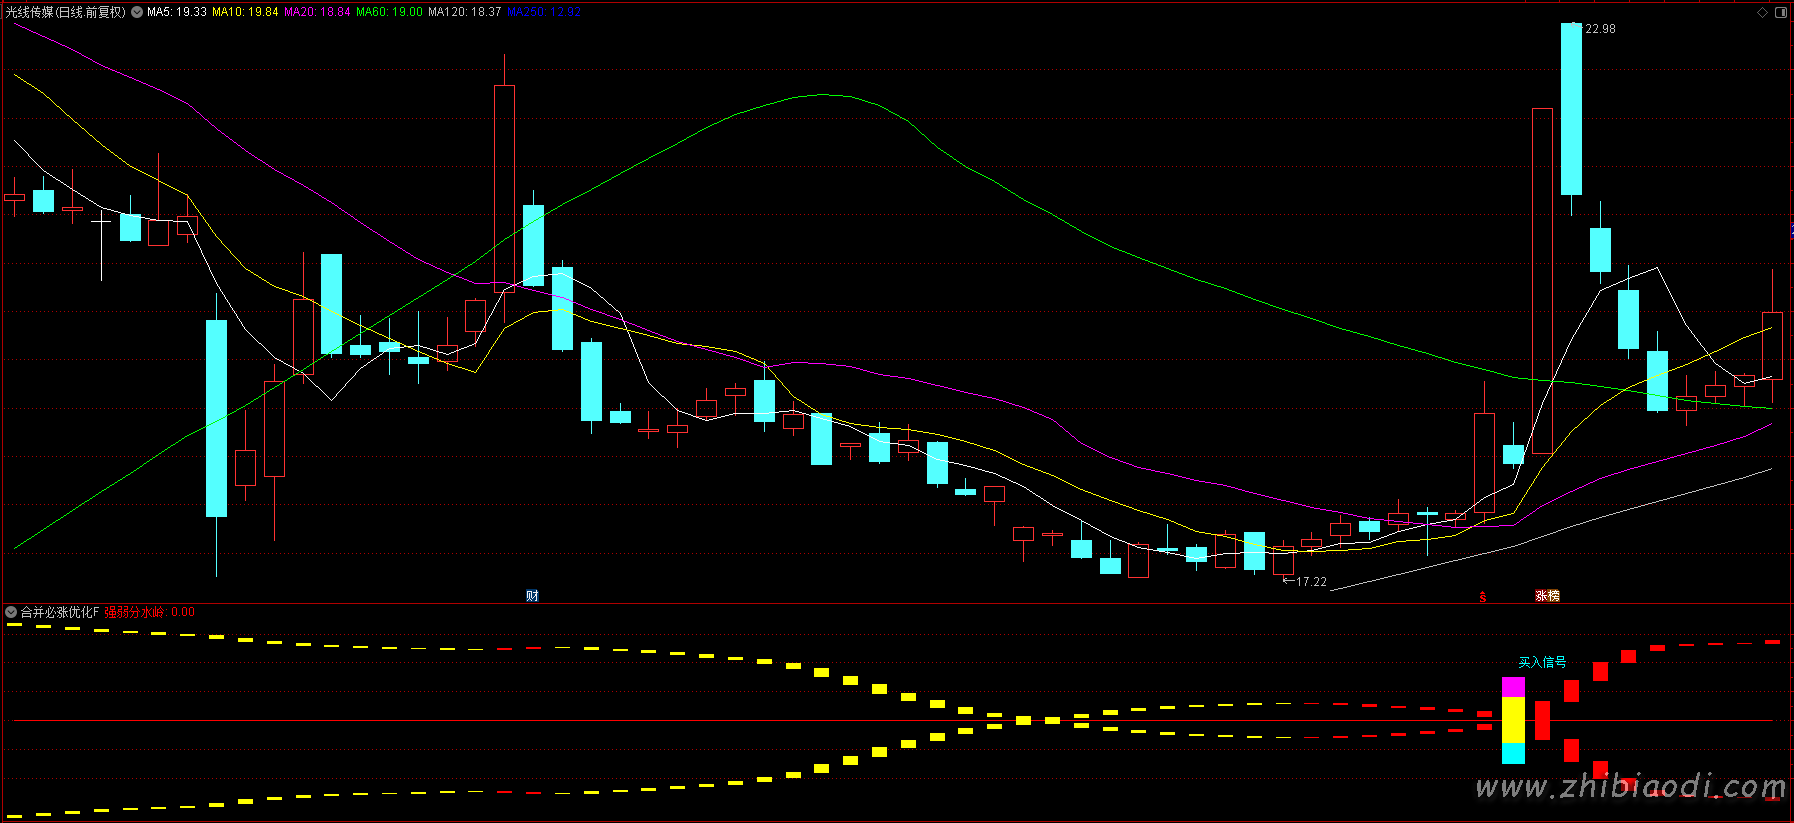Select the MA120: 18.37 label
This screenshot has height=823, width=1794.
coord(465,12)
